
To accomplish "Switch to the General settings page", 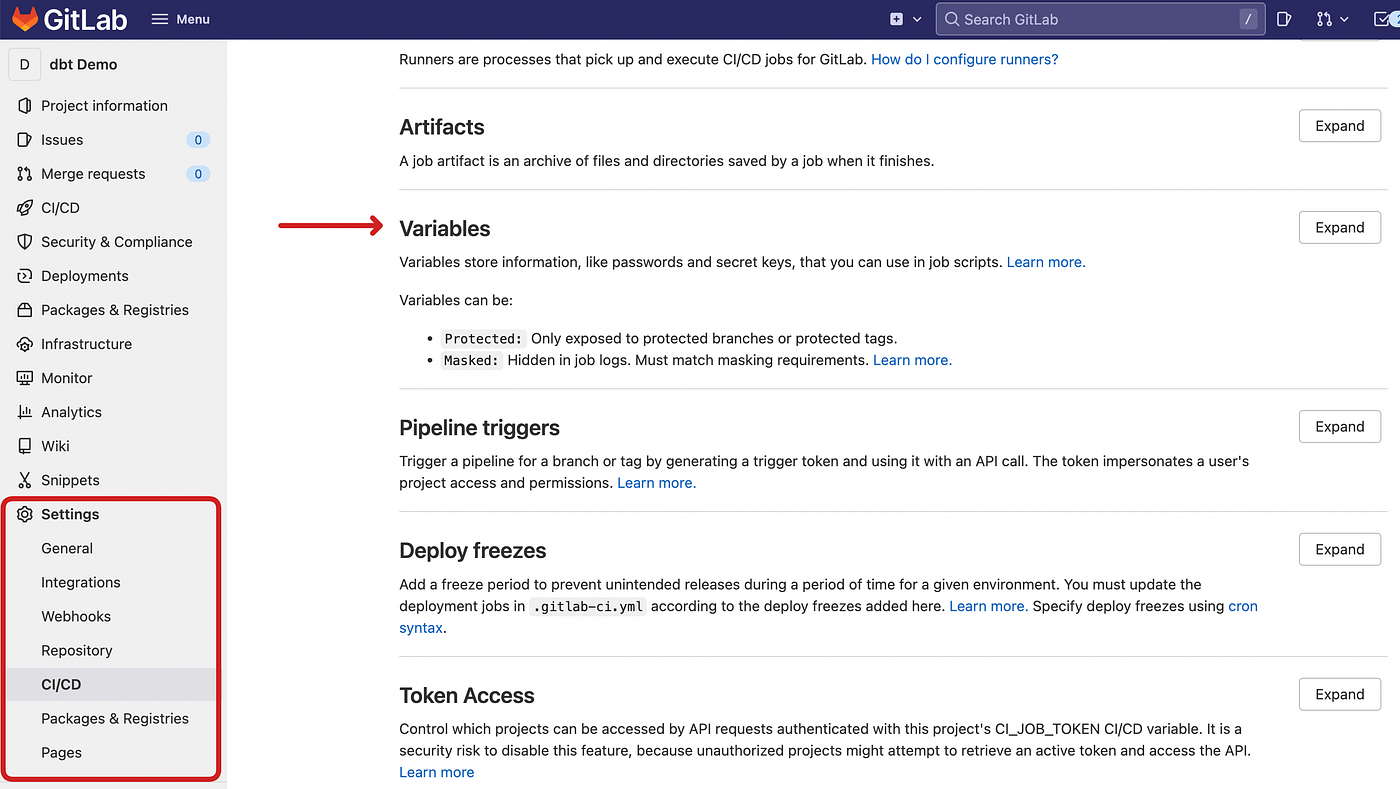I will coord(67,548).
